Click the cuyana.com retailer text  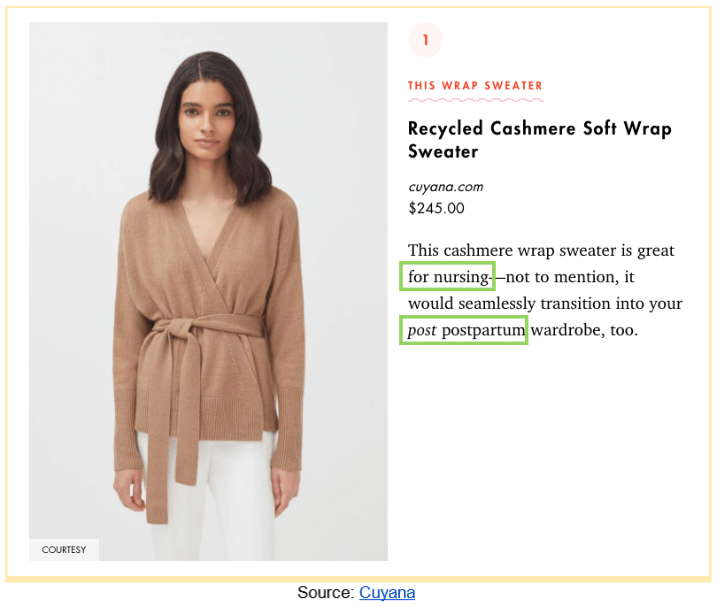(x=445, y=187)
